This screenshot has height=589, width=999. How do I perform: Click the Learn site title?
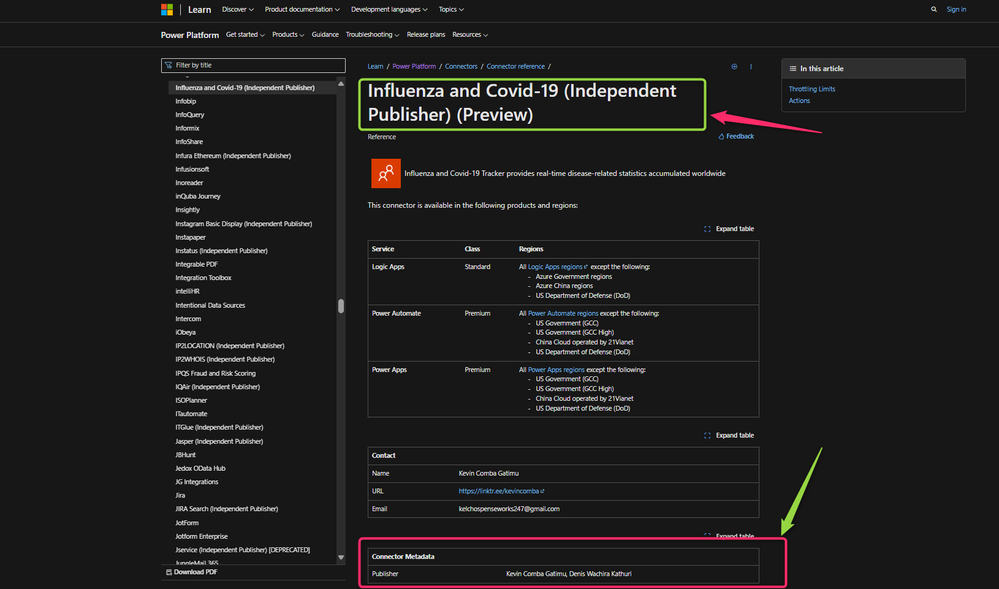(x=199, y=10)
